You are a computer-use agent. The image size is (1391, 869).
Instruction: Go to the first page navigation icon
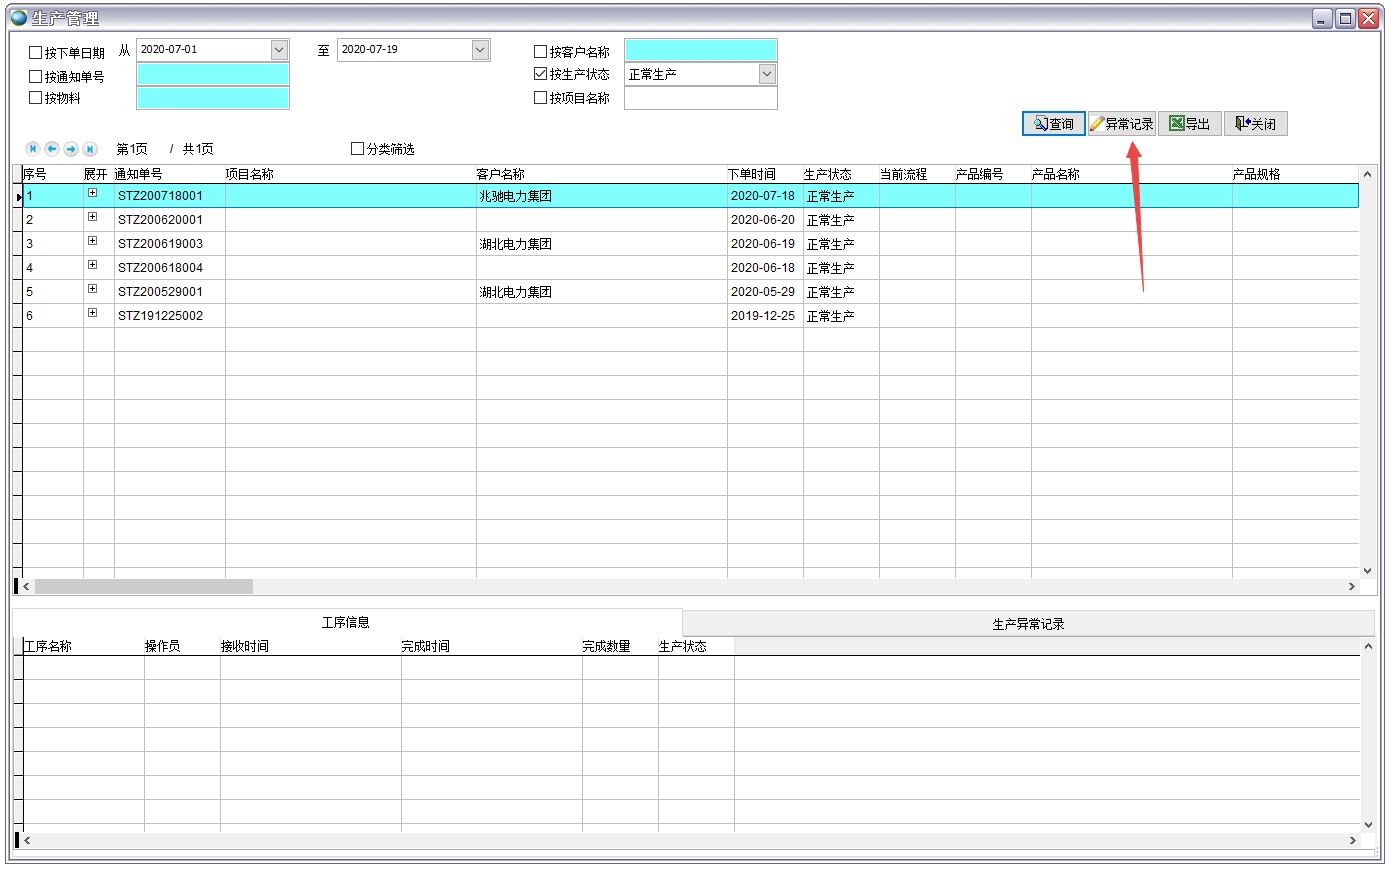click(x=33, y=149)
